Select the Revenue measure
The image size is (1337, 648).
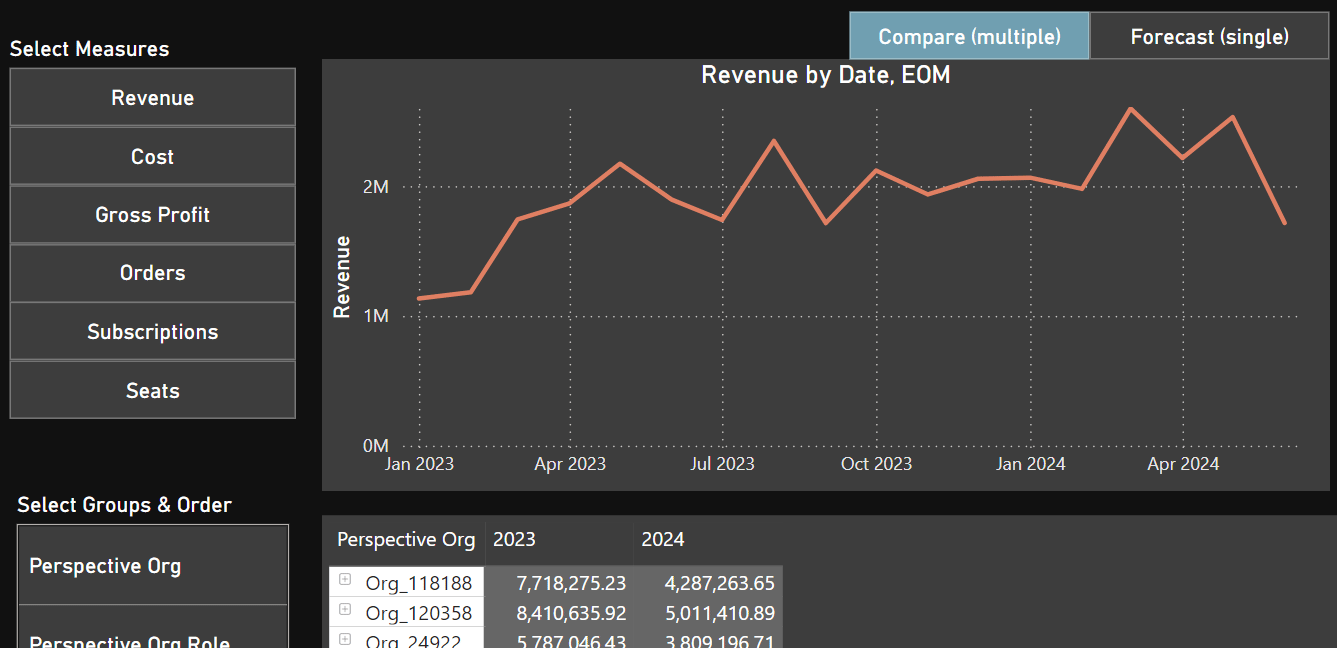[153, 97]
